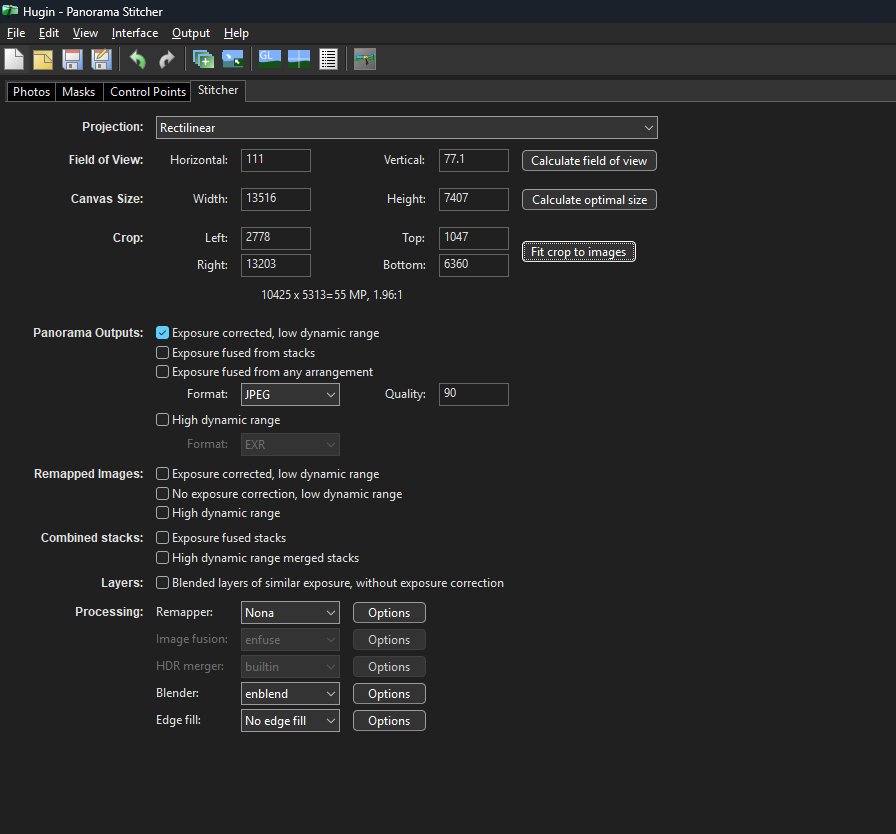Screen dimensions: 896x834
Task: Enable Exposure fused from stacks
Action: point(162,353)
